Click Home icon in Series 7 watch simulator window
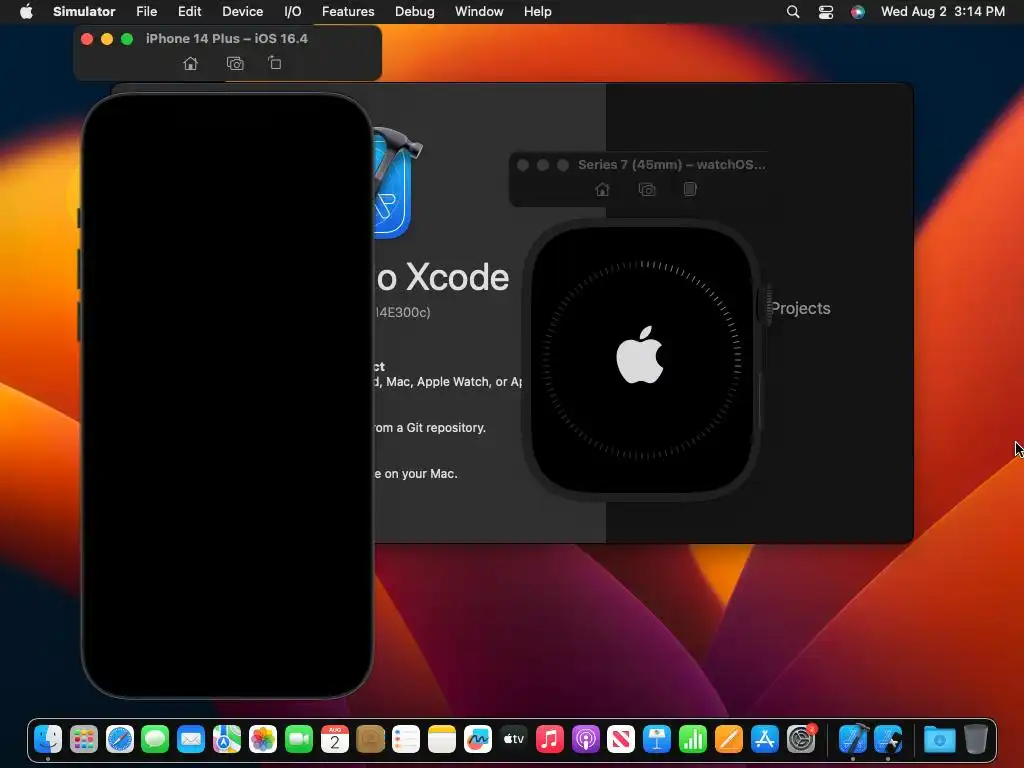The width and height of the screenshot is (1024, 768). pos(602,189)
